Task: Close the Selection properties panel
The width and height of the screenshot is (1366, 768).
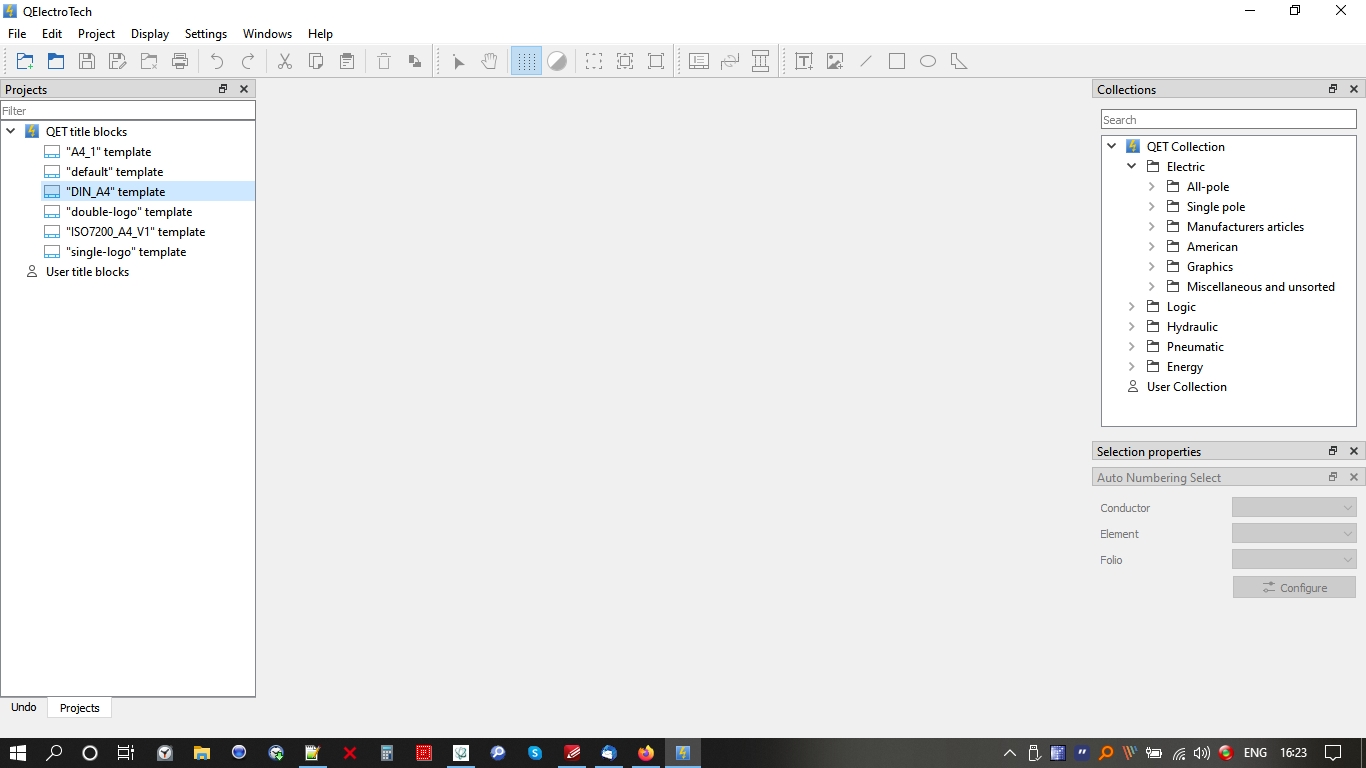Action: tap(1354, 451)
